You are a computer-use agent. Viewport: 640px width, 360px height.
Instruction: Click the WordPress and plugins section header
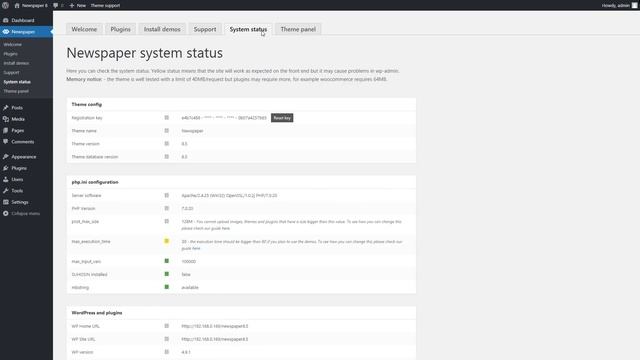pos(97,313)
